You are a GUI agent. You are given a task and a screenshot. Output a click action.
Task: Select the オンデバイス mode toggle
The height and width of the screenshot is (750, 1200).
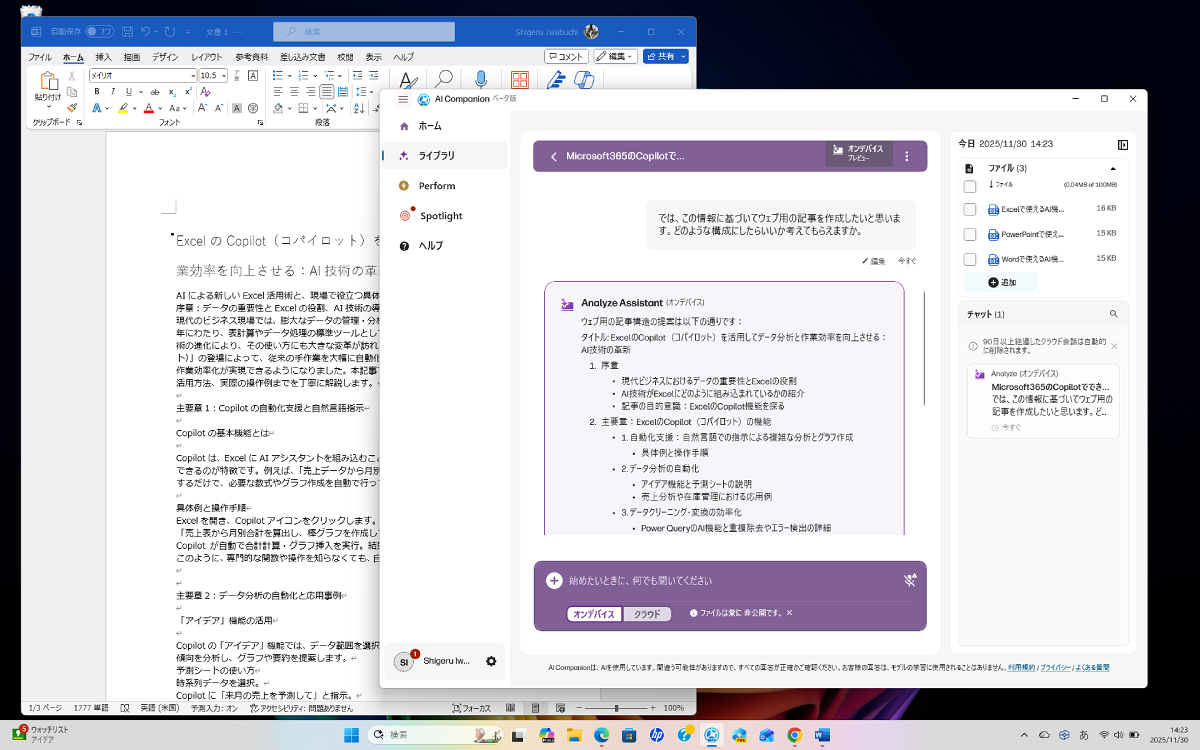tap(593, 614)
